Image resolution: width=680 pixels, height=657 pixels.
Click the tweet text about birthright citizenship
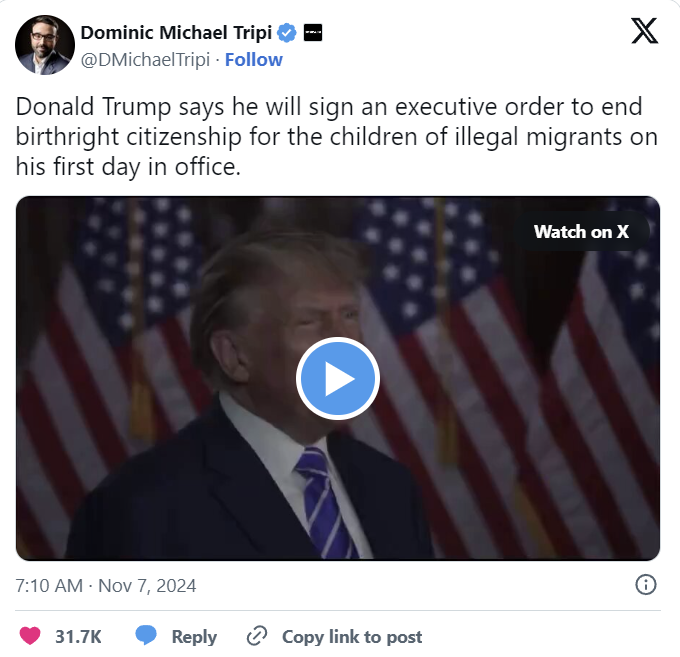point(337,137)
